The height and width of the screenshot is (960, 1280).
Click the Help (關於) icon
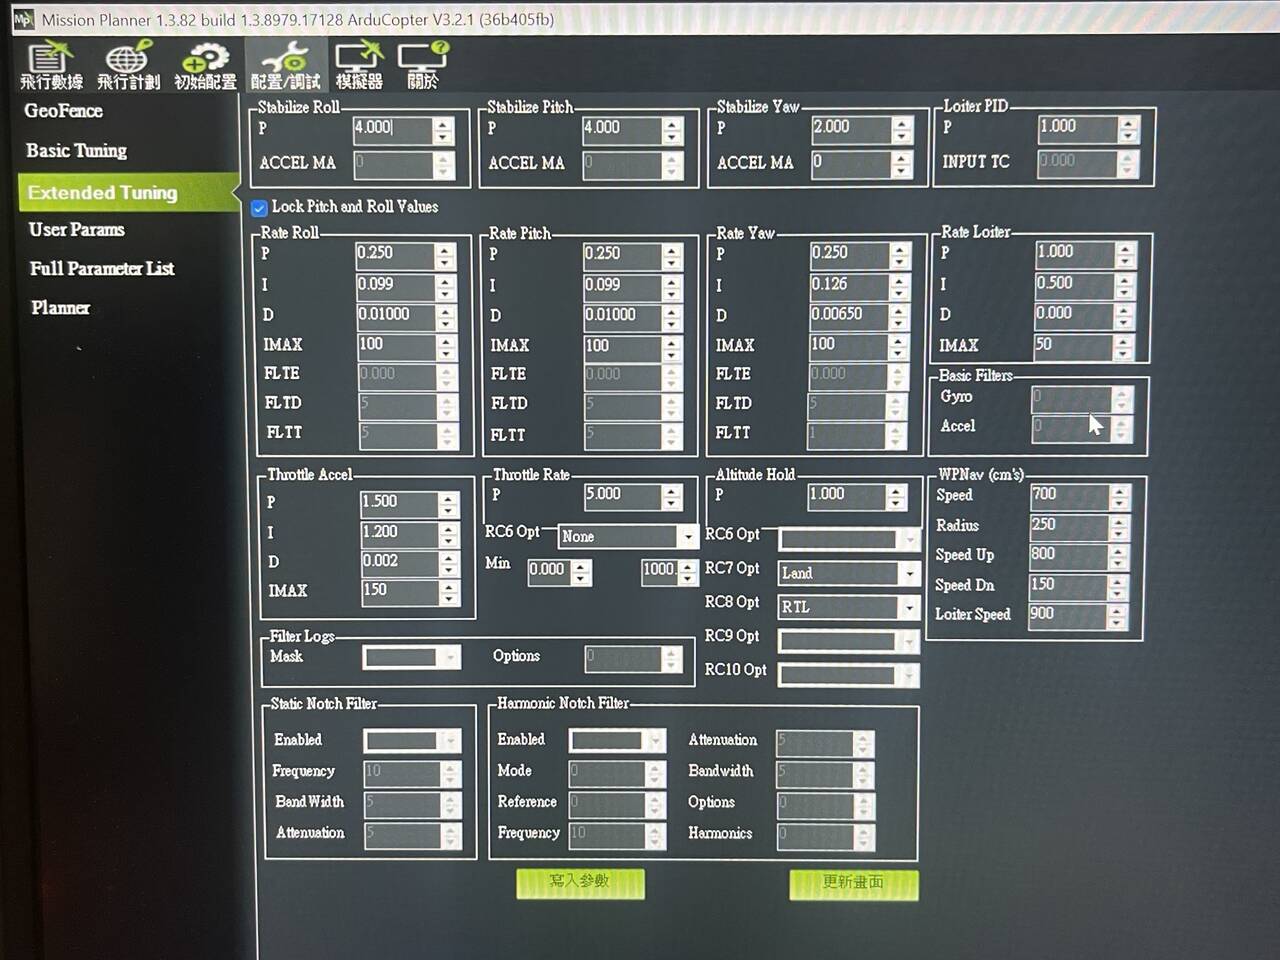(423, 65)
